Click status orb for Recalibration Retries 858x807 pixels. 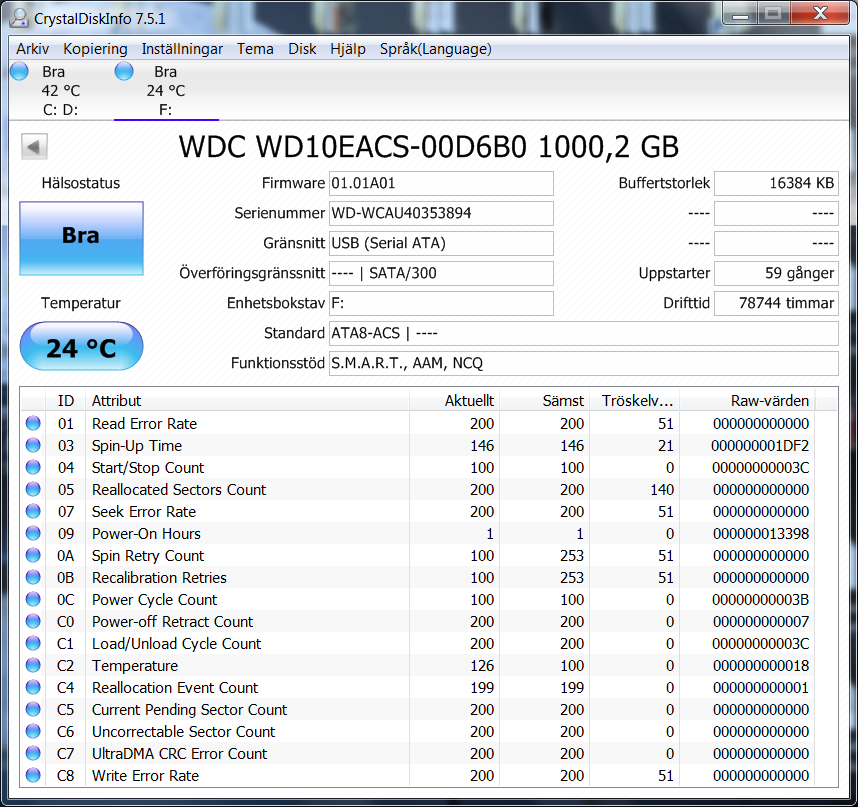(33, 577)
